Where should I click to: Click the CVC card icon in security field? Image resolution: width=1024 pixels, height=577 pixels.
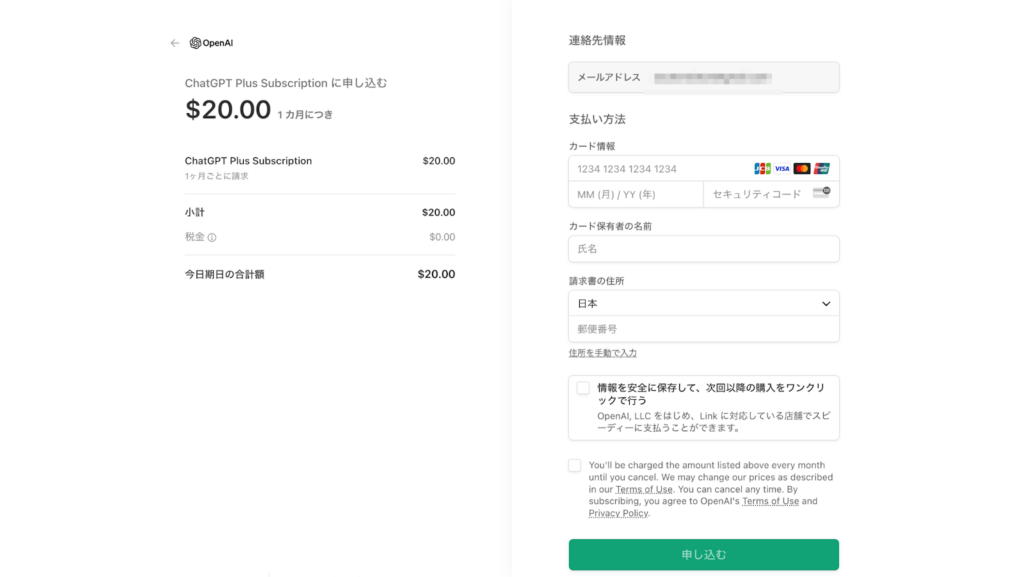pyautogui.click(x=821, y=193)
